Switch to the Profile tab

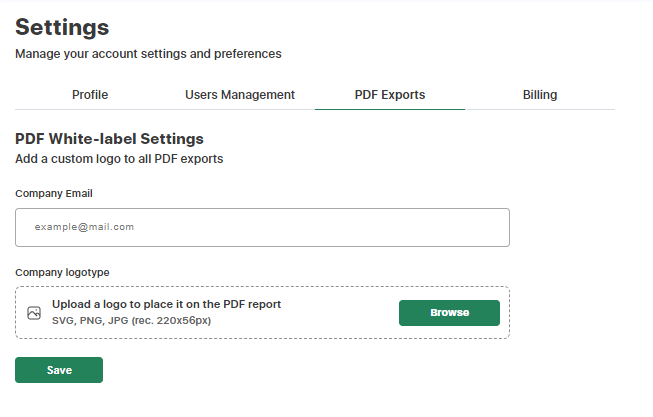pos(90,95)
